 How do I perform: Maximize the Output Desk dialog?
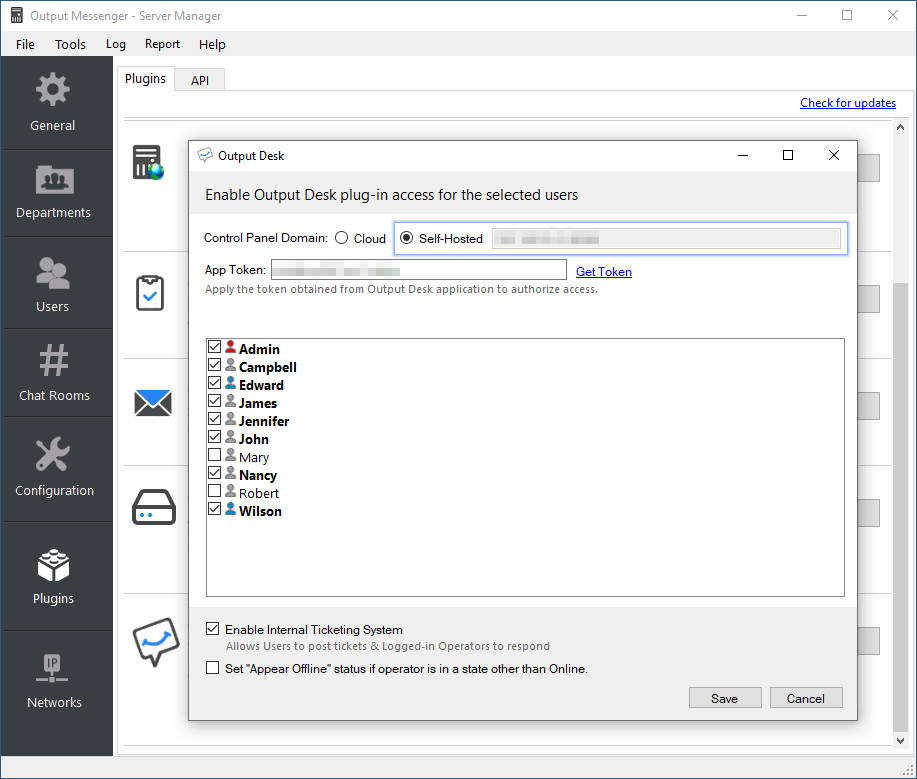click(788, 155)
